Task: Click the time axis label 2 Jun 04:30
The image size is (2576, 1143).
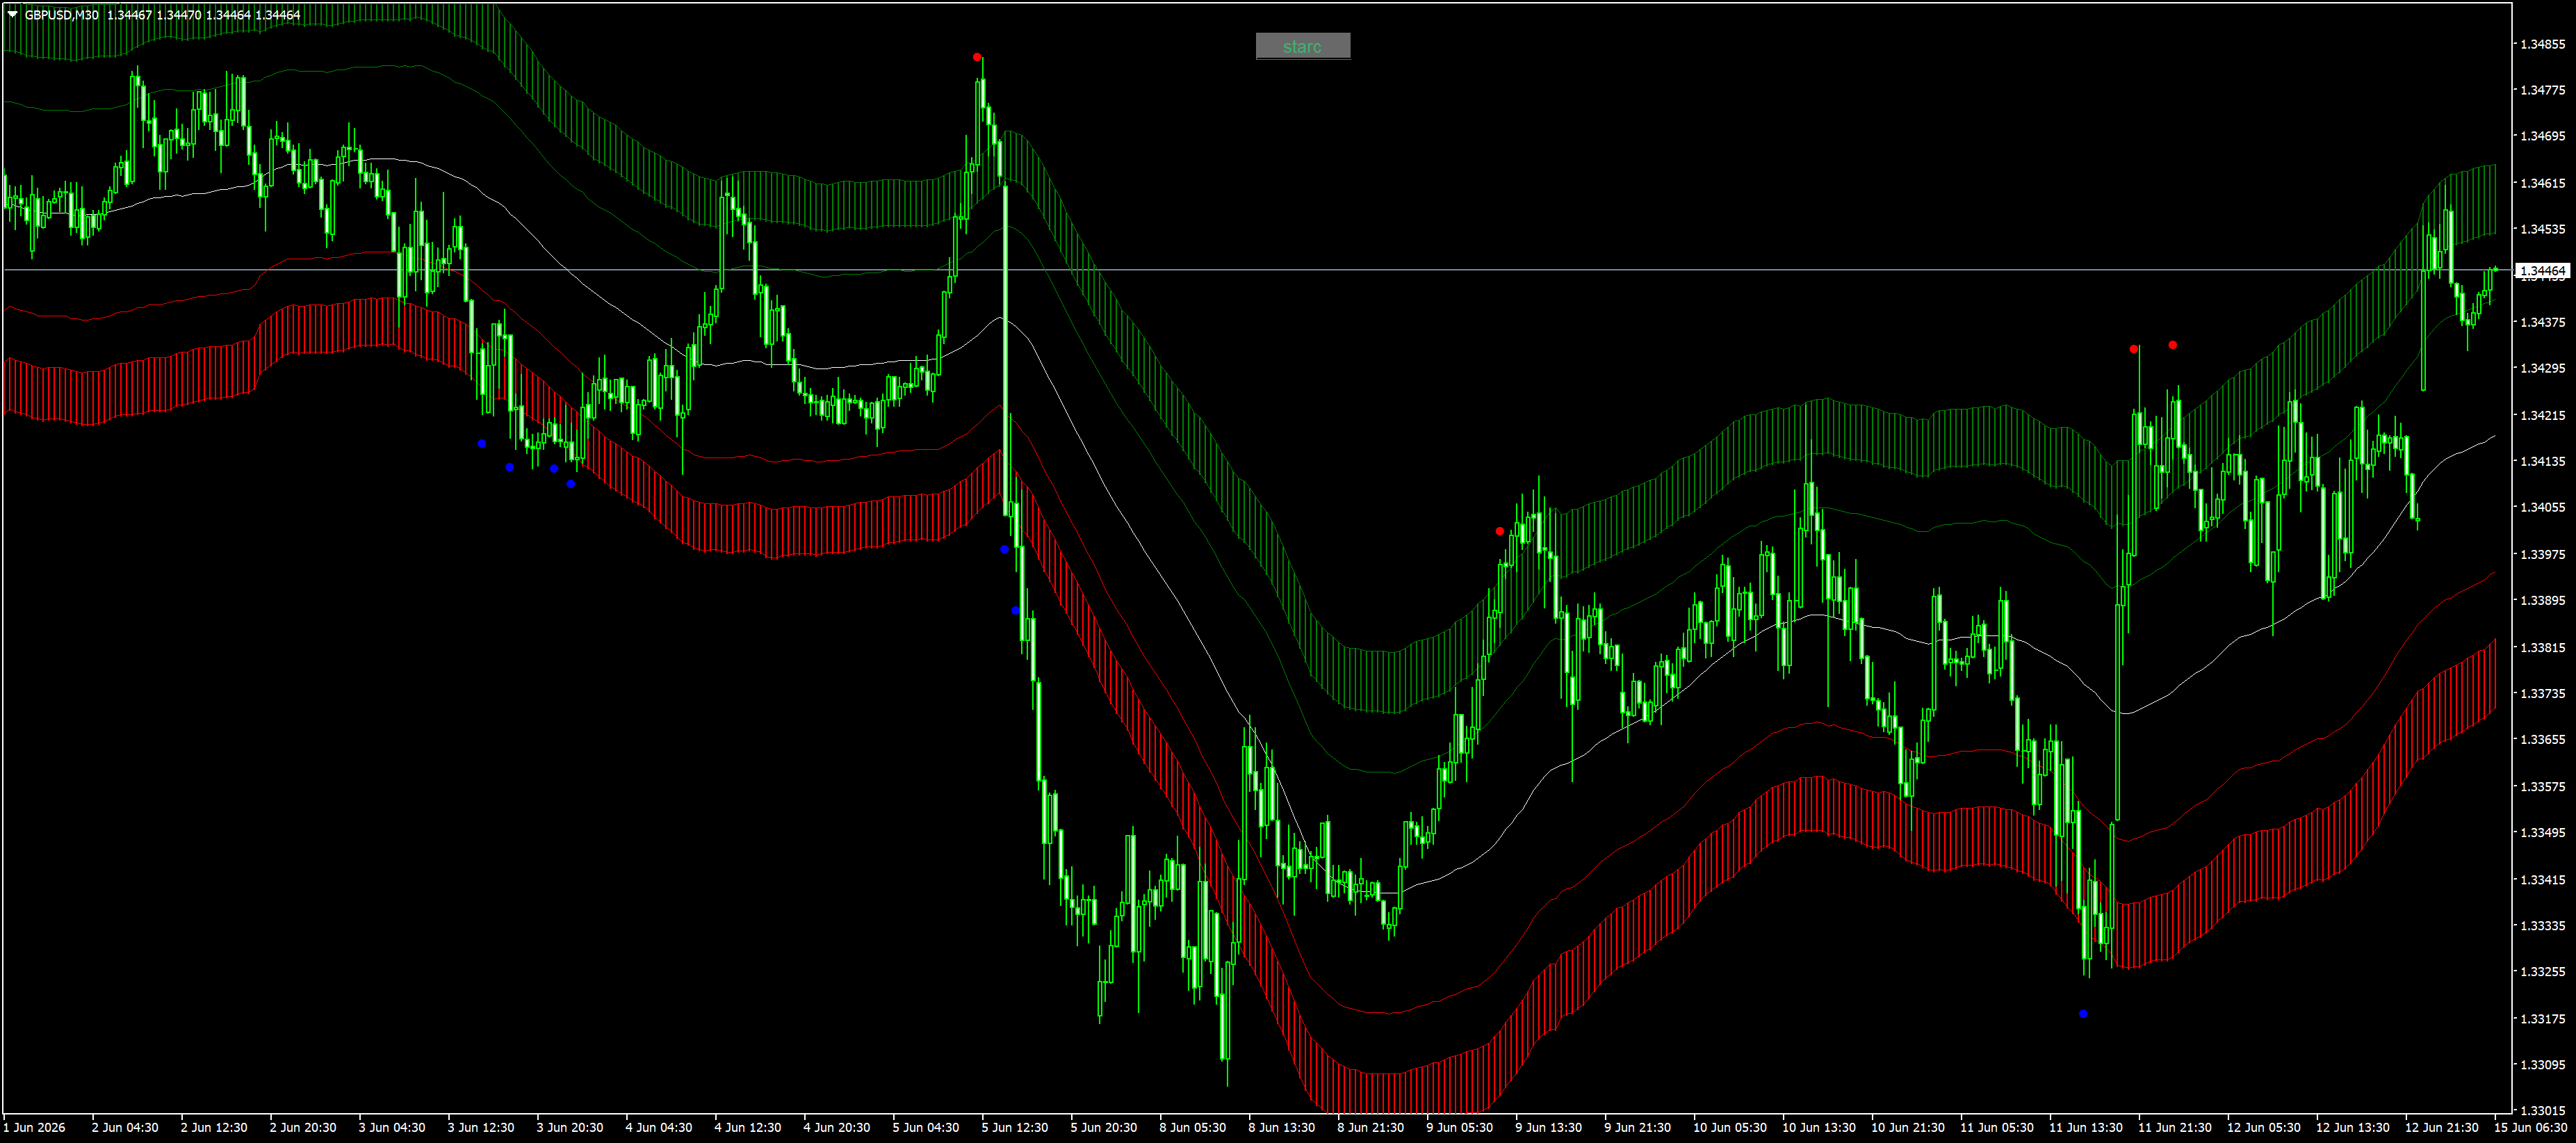Action: [125, 1127]
